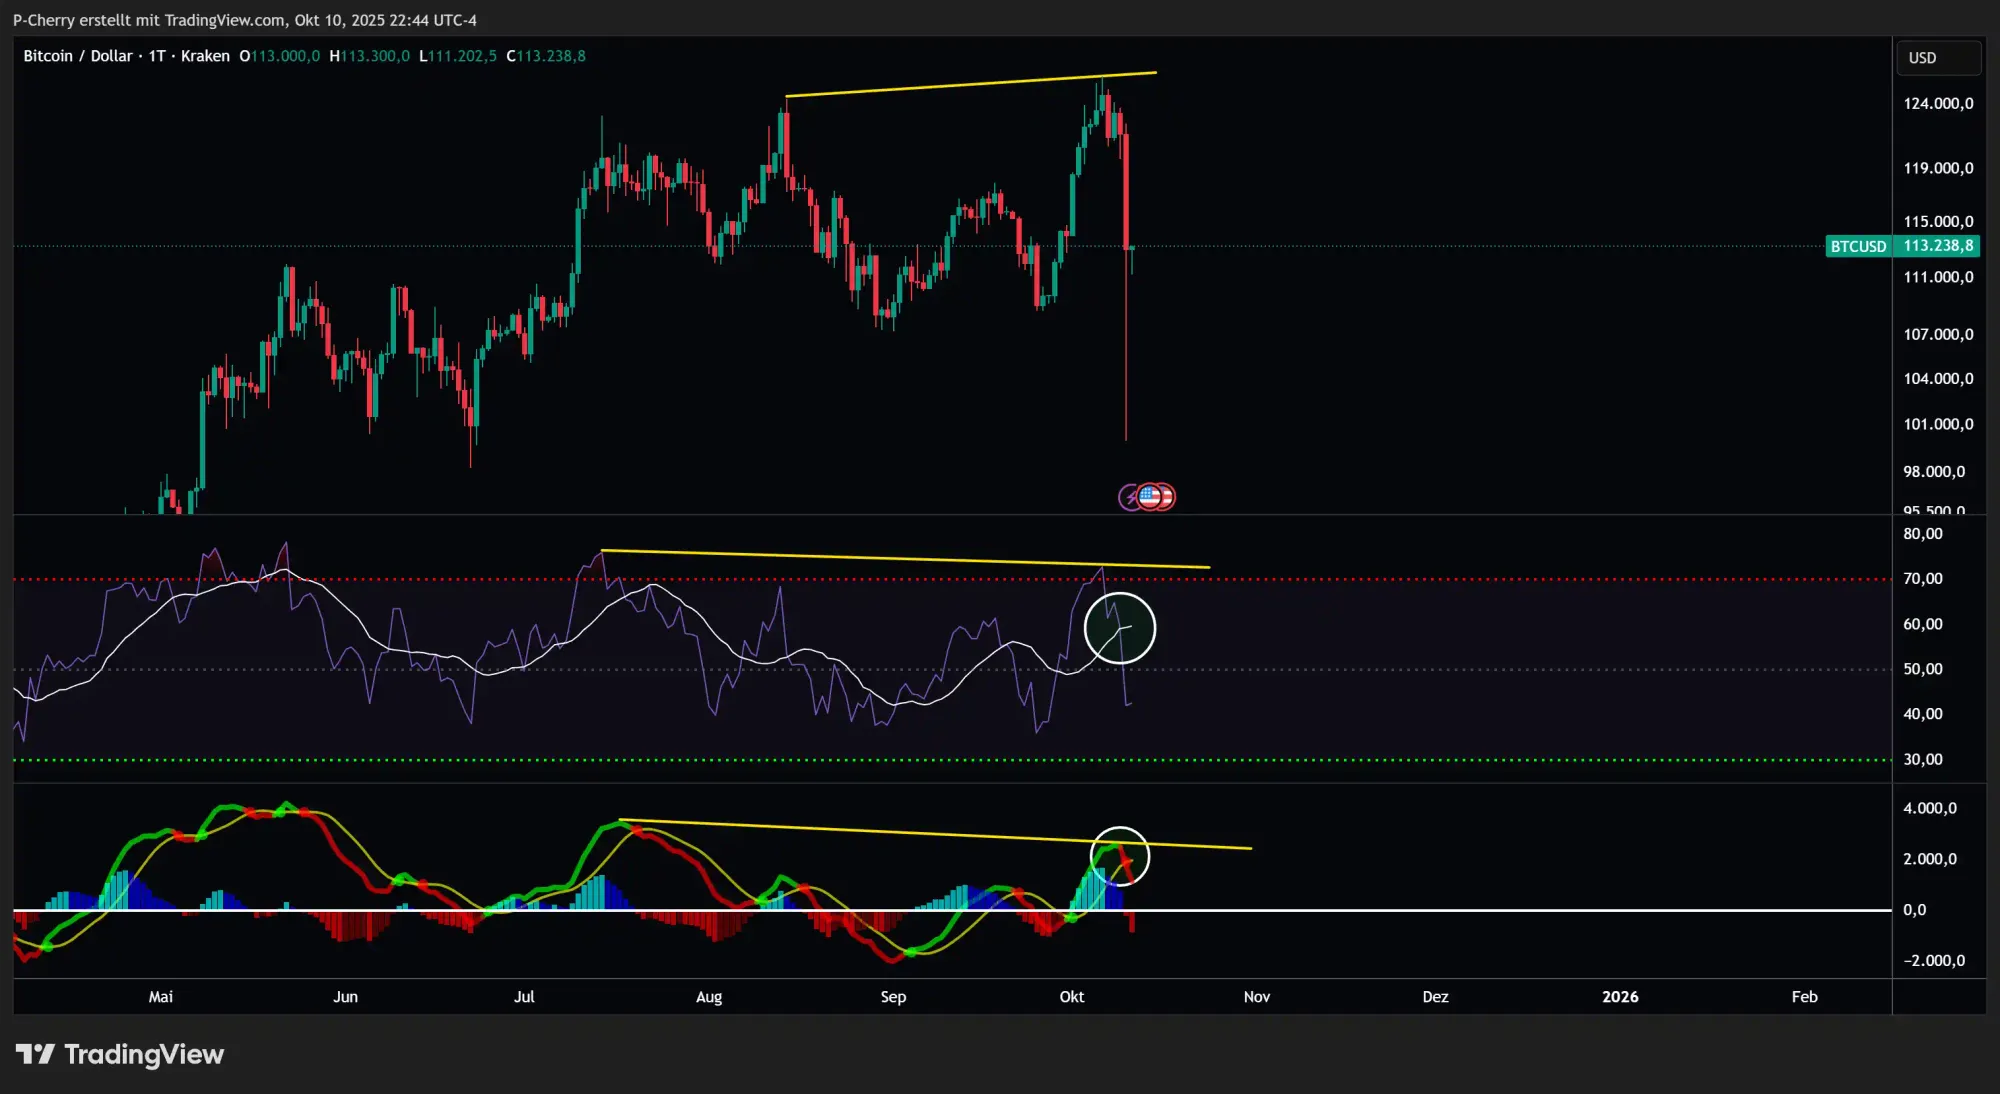Screen dimensions: 2000x1094
Task: Click the TradingView wordmark link
Action: tap(143, 1053)
